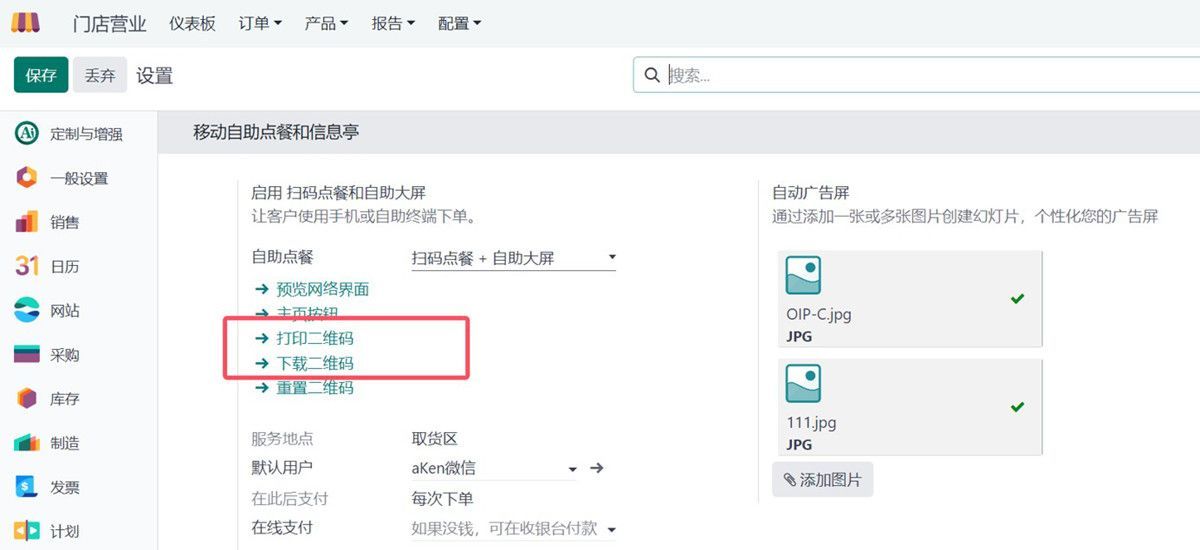Screen dimensions: 1200x550
Task: Expand the 默认用户 dropdown
Action: tap(572, 468)
